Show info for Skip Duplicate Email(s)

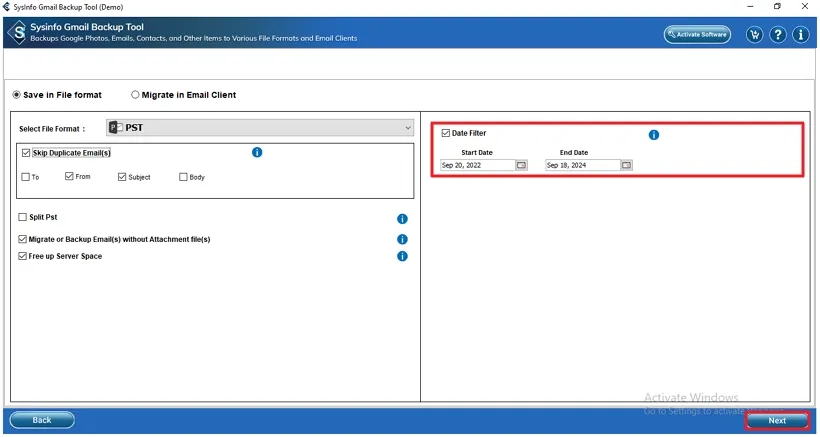257,152
